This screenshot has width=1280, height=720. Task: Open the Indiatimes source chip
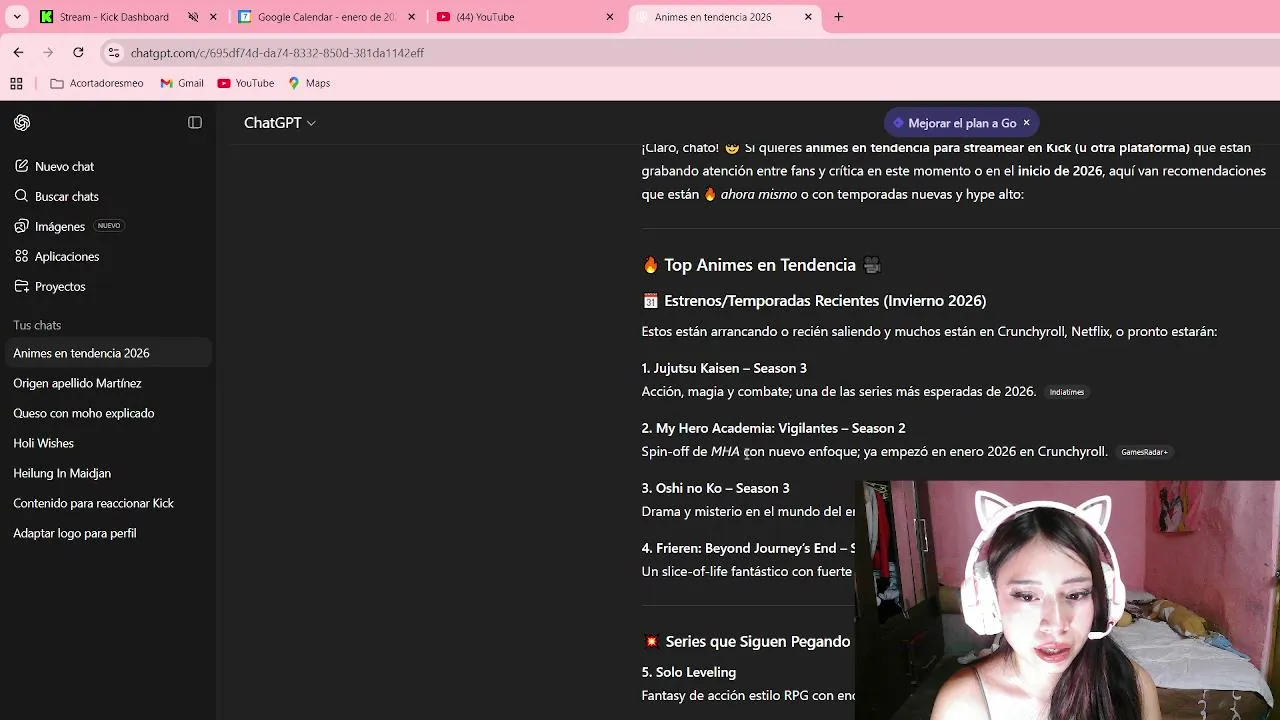coord(1066,392)
